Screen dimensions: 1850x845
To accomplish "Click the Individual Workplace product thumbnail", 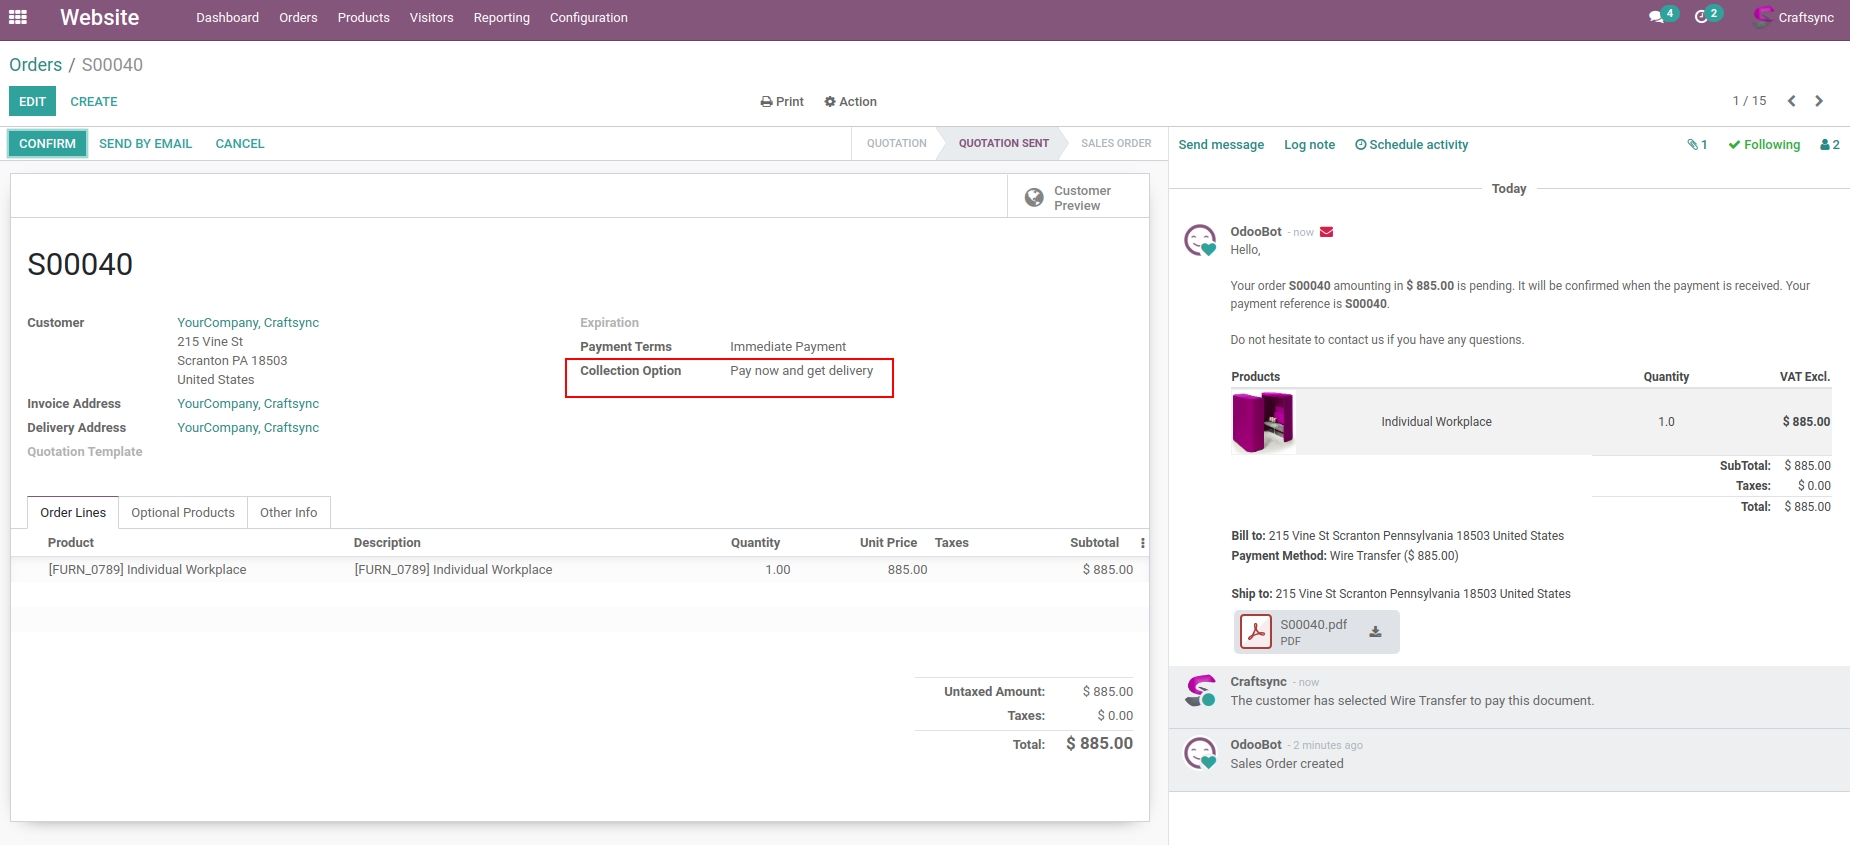I will pos(1263,422).
